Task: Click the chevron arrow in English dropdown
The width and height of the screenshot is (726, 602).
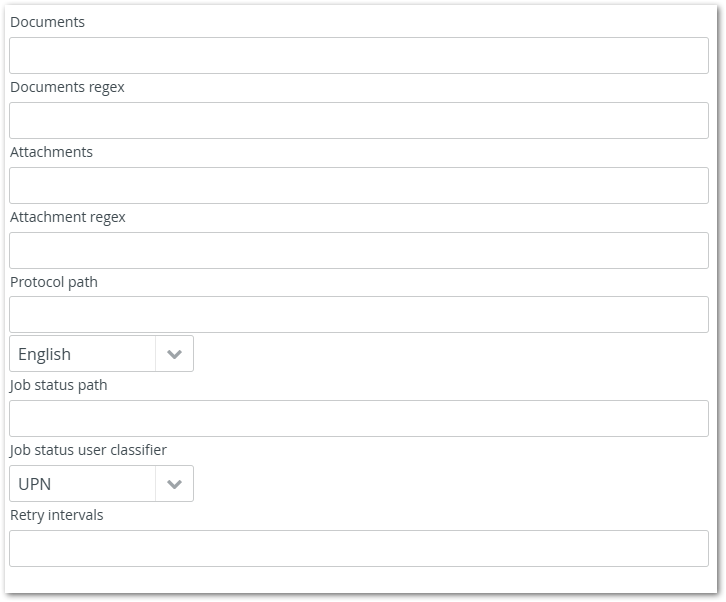Action: tap(174, 354)
